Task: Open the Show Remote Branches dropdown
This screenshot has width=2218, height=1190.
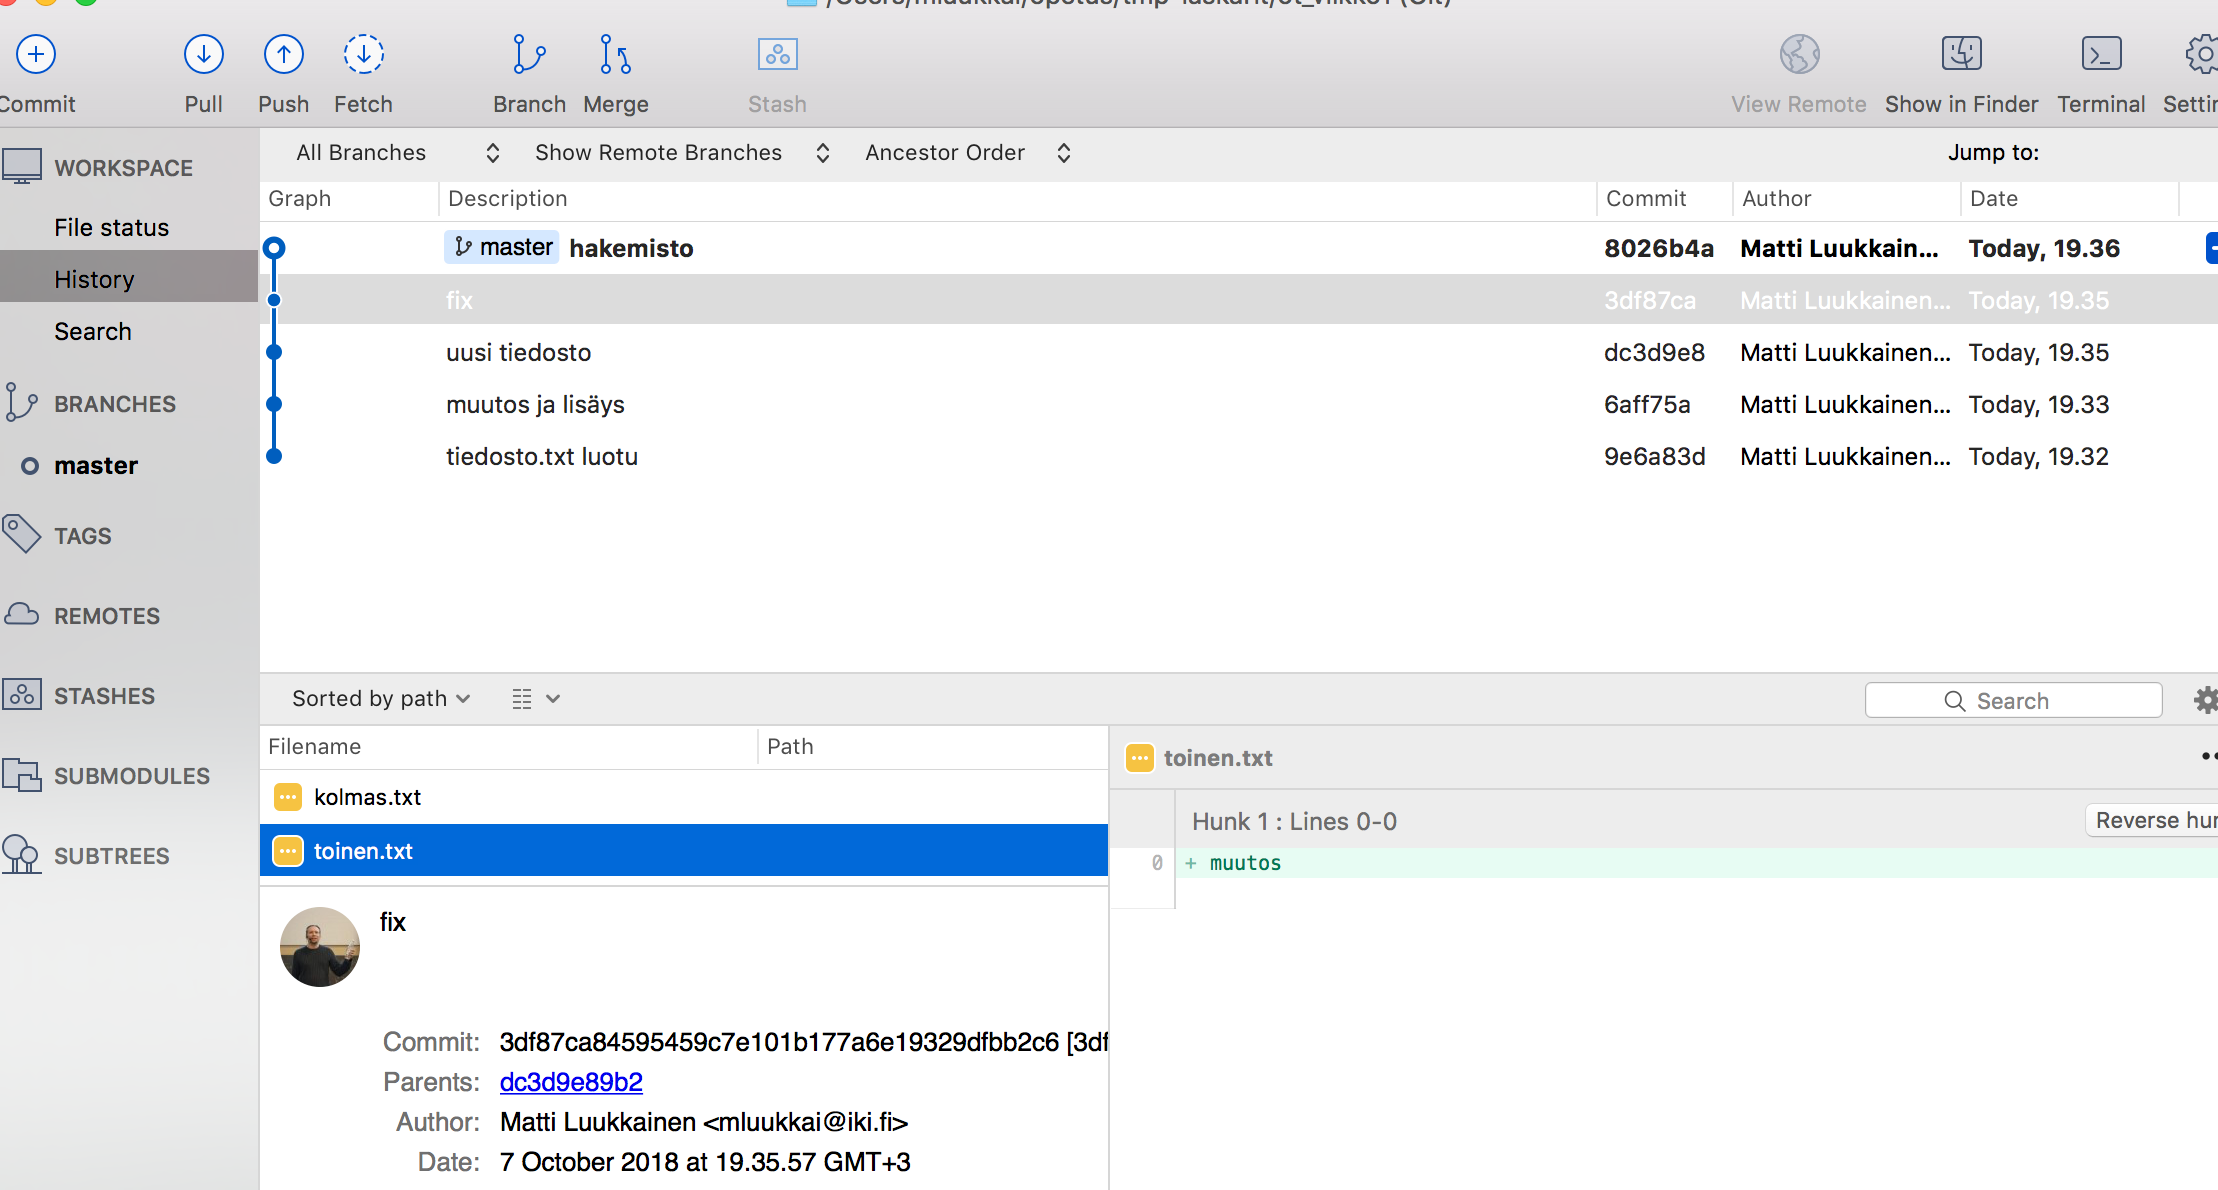Action: (x=682, y=153)
